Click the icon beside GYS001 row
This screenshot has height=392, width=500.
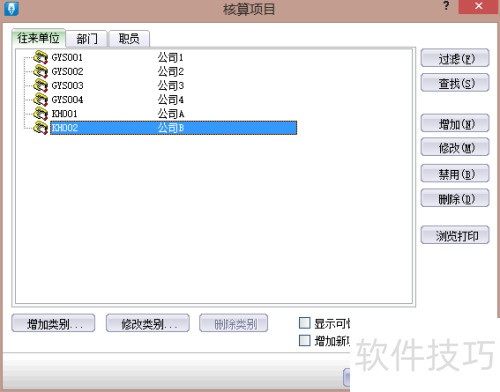pos(41,57)
